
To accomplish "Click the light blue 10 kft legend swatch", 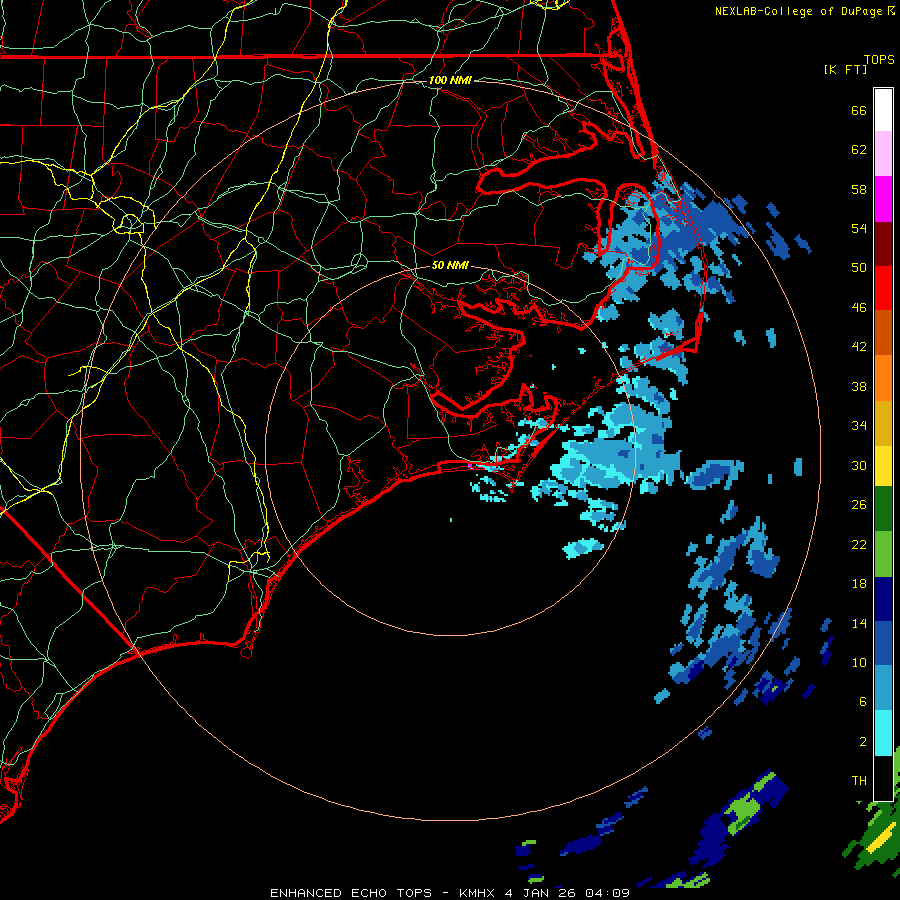I will click(x=883, y=688).
